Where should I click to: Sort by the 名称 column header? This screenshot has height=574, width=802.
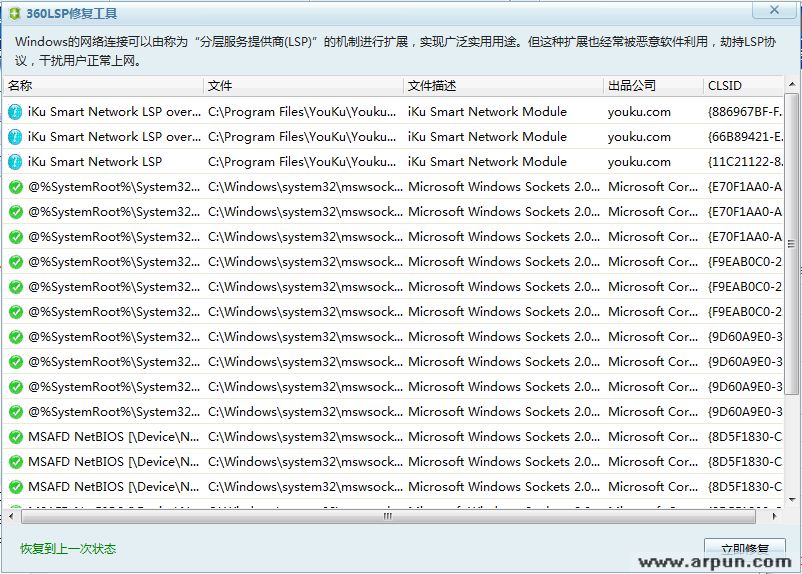click(x=103, y=86)
